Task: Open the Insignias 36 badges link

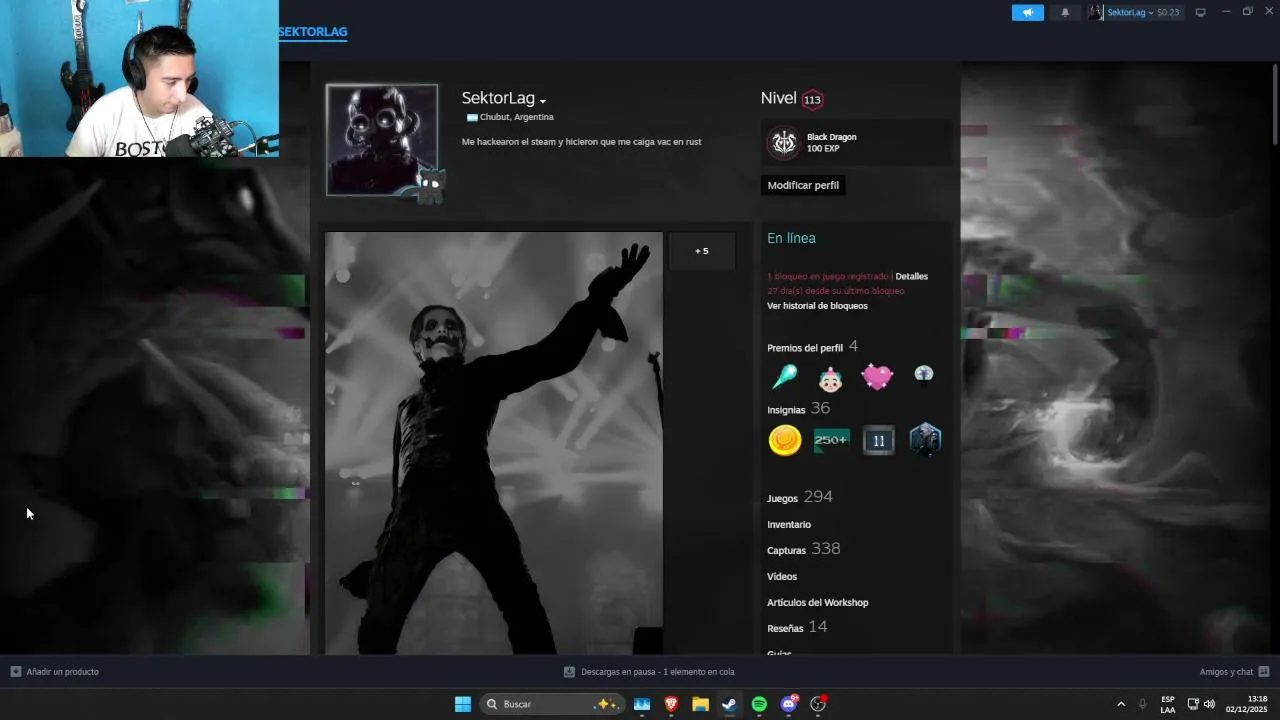Action: (798, 409)
